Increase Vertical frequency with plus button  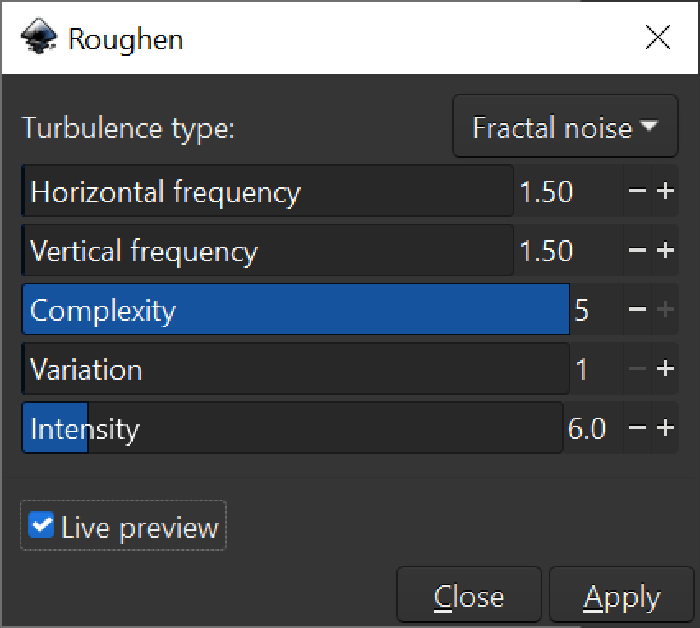pyautogui.click(x=666, y=250)
